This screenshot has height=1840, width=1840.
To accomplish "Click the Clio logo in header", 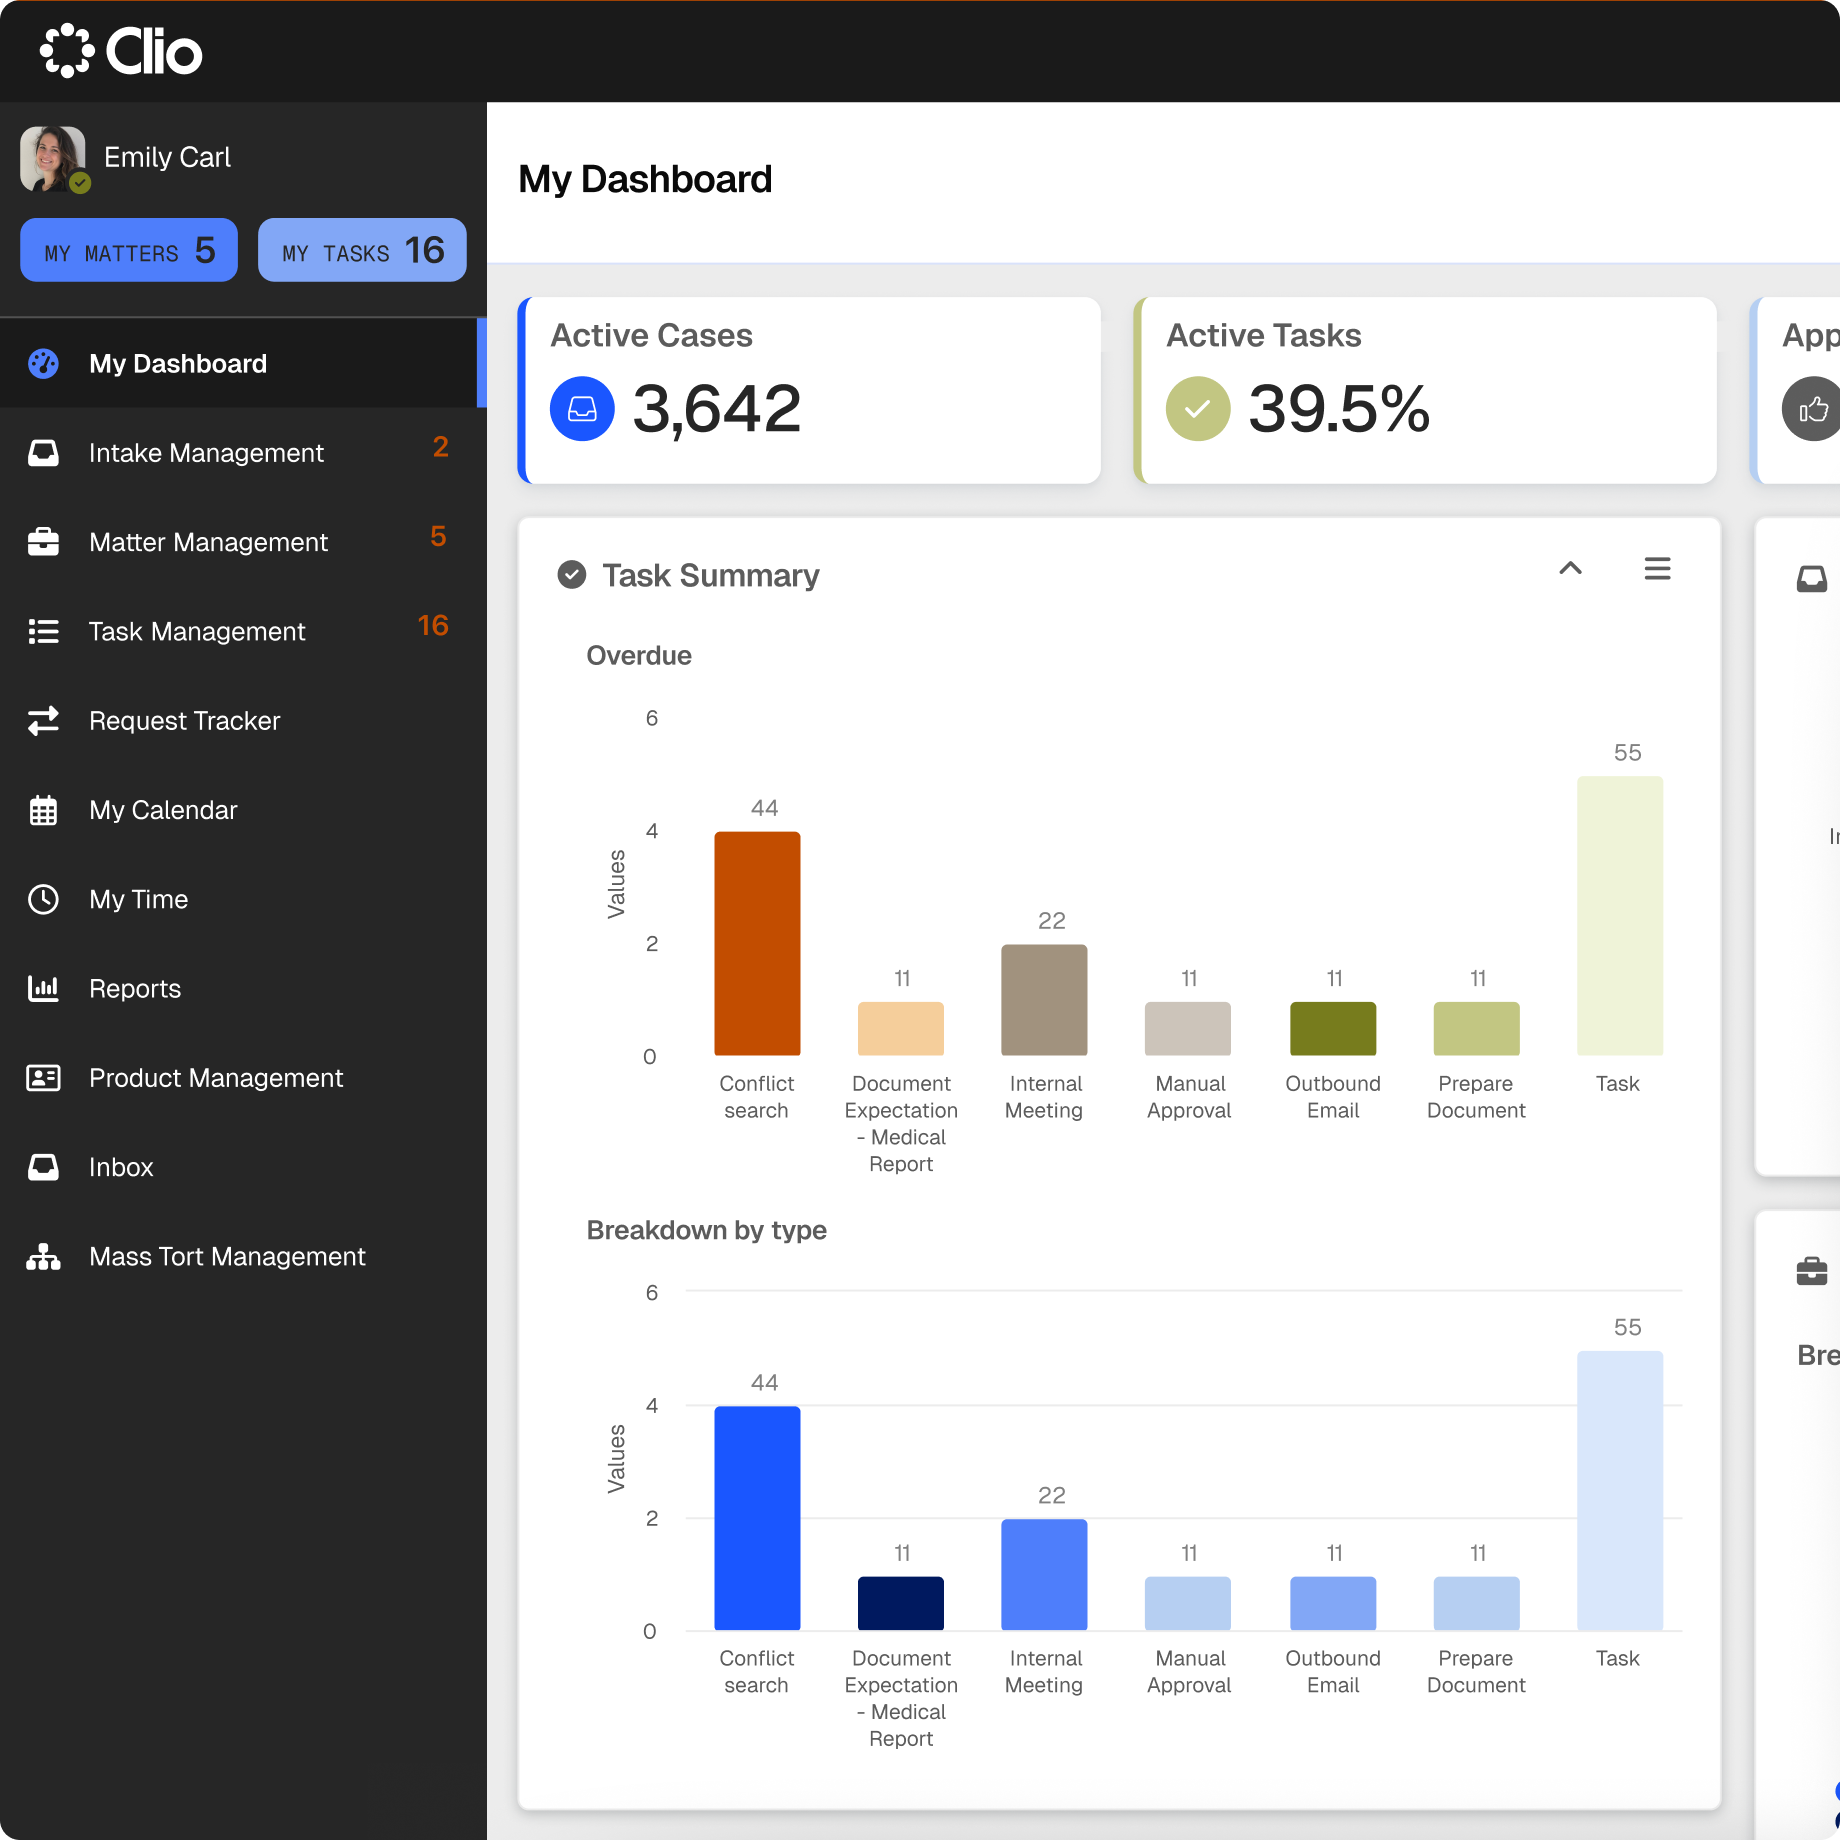I will [x=121, y=50].
